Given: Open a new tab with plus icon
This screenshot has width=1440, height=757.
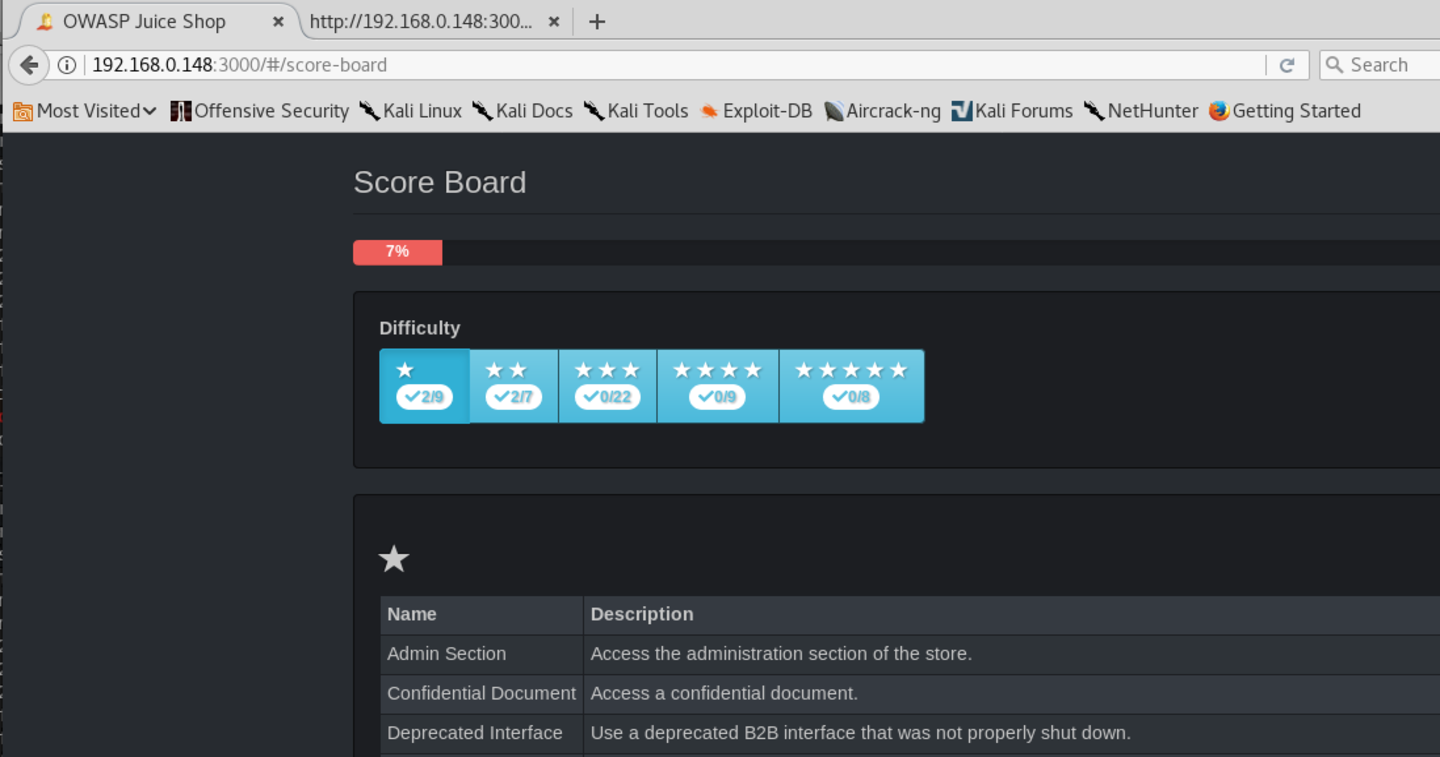Looking at the screenshot, I should [x=597, y=22].
